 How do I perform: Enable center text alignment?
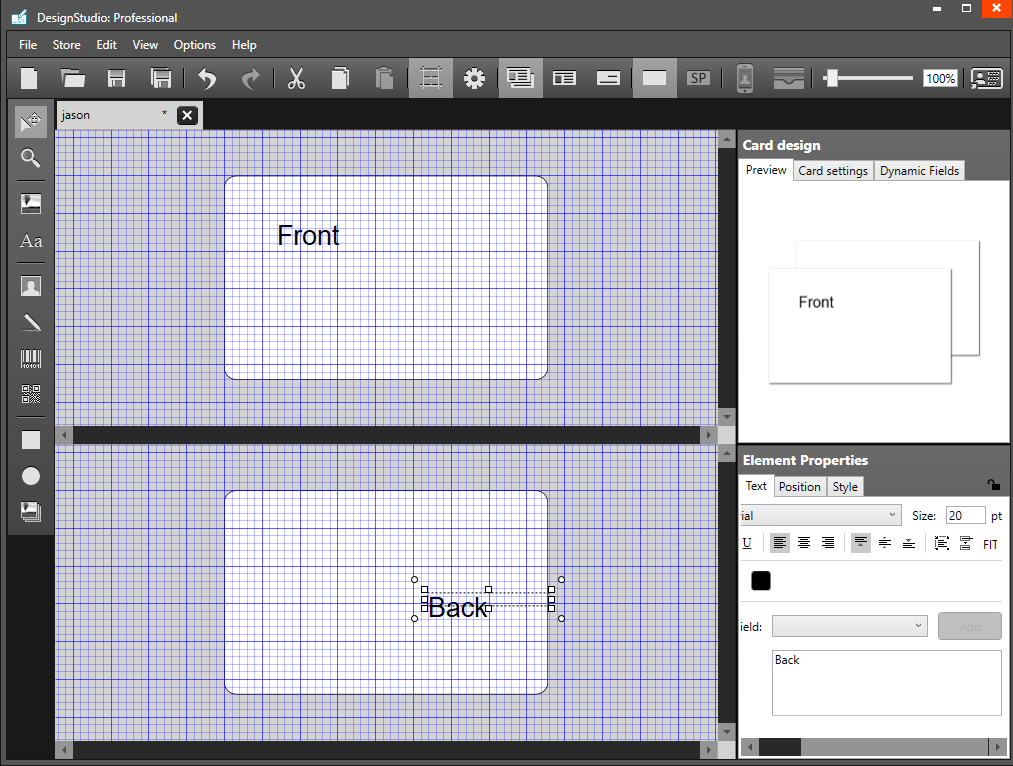[804, 543]
